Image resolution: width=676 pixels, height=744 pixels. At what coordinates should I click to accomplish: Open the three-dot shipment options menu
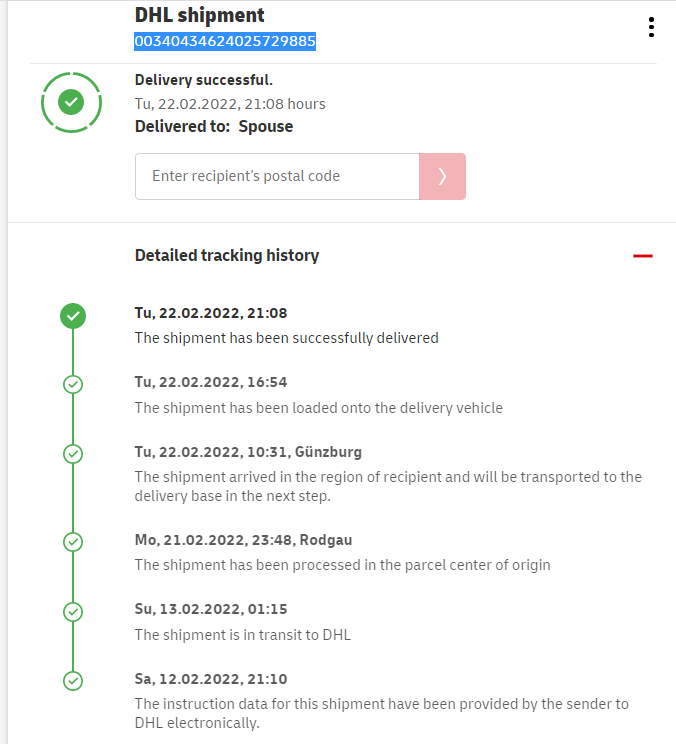[x=651, y=27]
